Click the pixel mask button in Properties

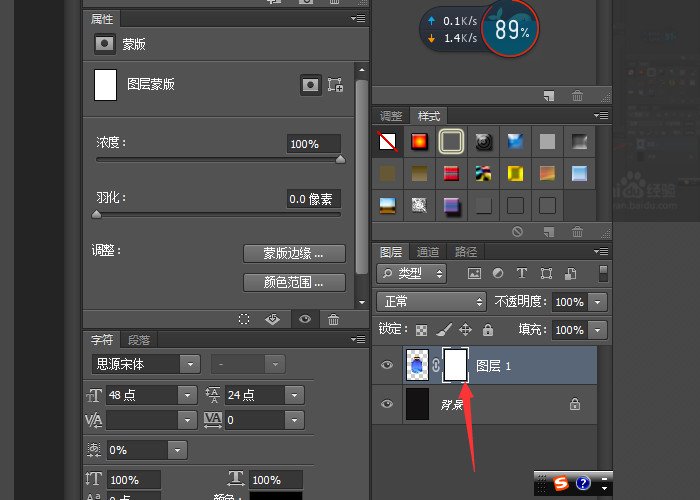pyautogui.click(x=311, y=85)
